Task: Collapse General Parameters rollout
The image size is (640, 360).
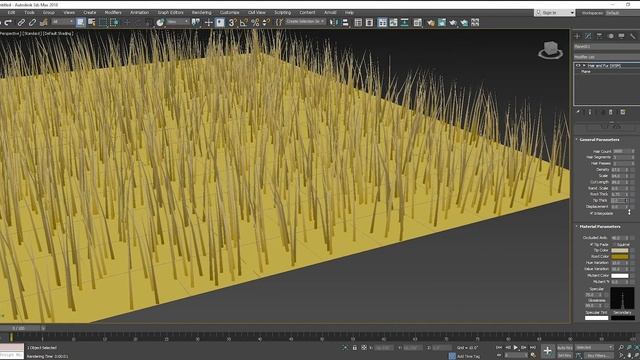Action: (599, 140)
